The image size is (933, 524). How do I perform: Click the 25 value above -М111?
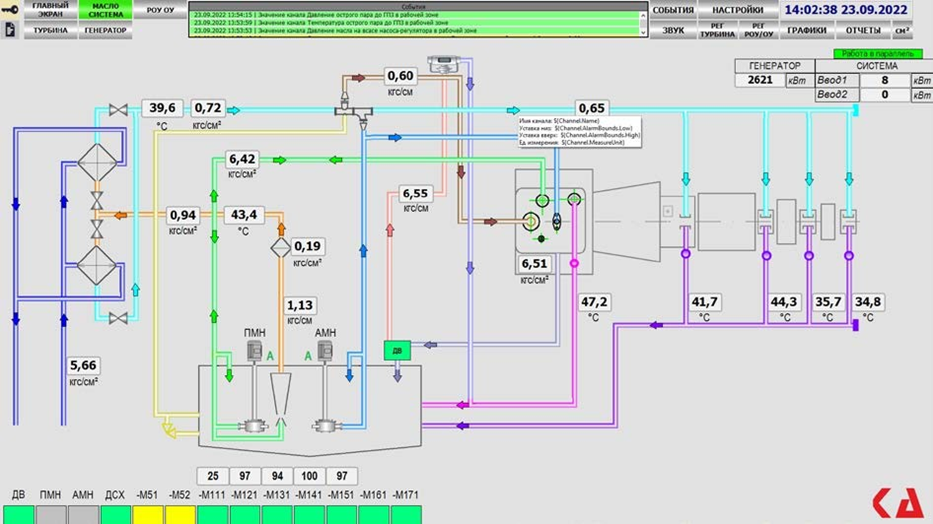(x=212, y=476)
